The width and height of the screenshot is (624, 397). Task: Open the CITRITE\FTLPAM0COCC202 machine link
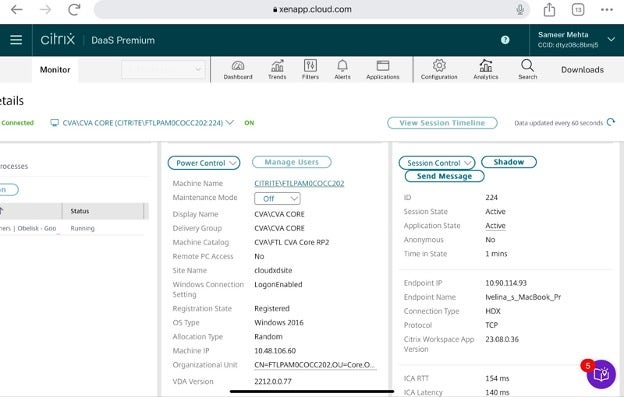point(299,183)
